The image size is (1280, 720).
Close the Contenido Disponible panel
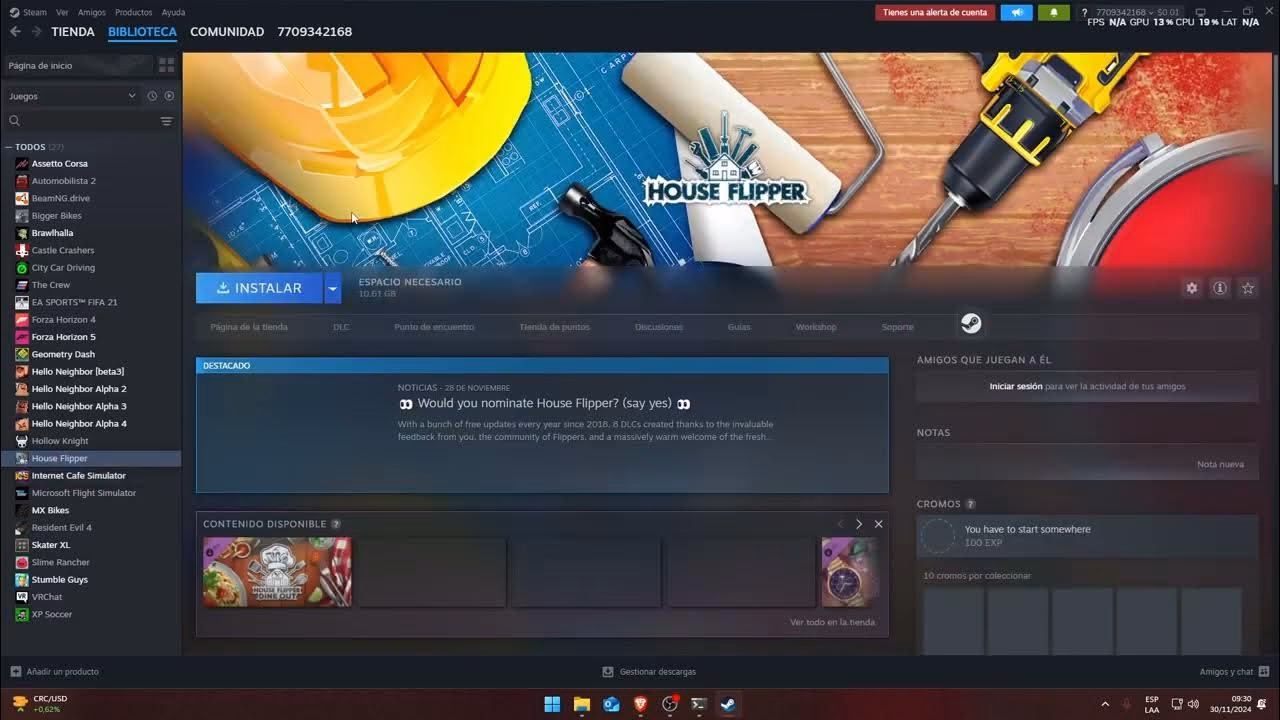coord(878,524)
